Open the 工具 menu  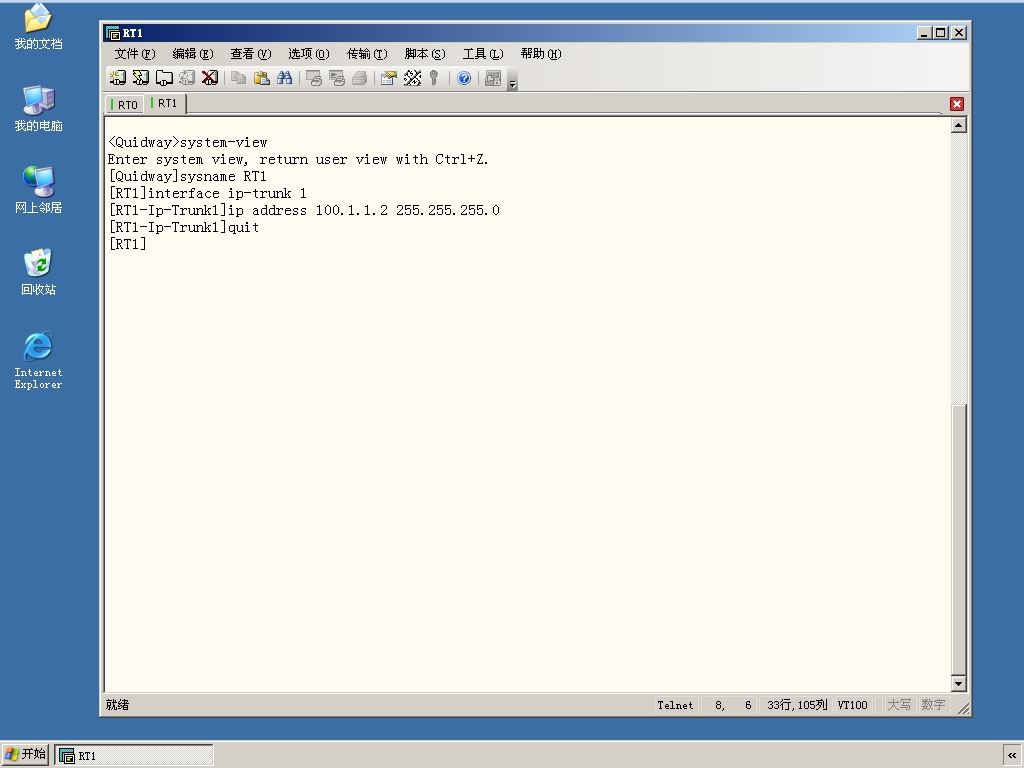pyautogui.click(x=483, y=54)
